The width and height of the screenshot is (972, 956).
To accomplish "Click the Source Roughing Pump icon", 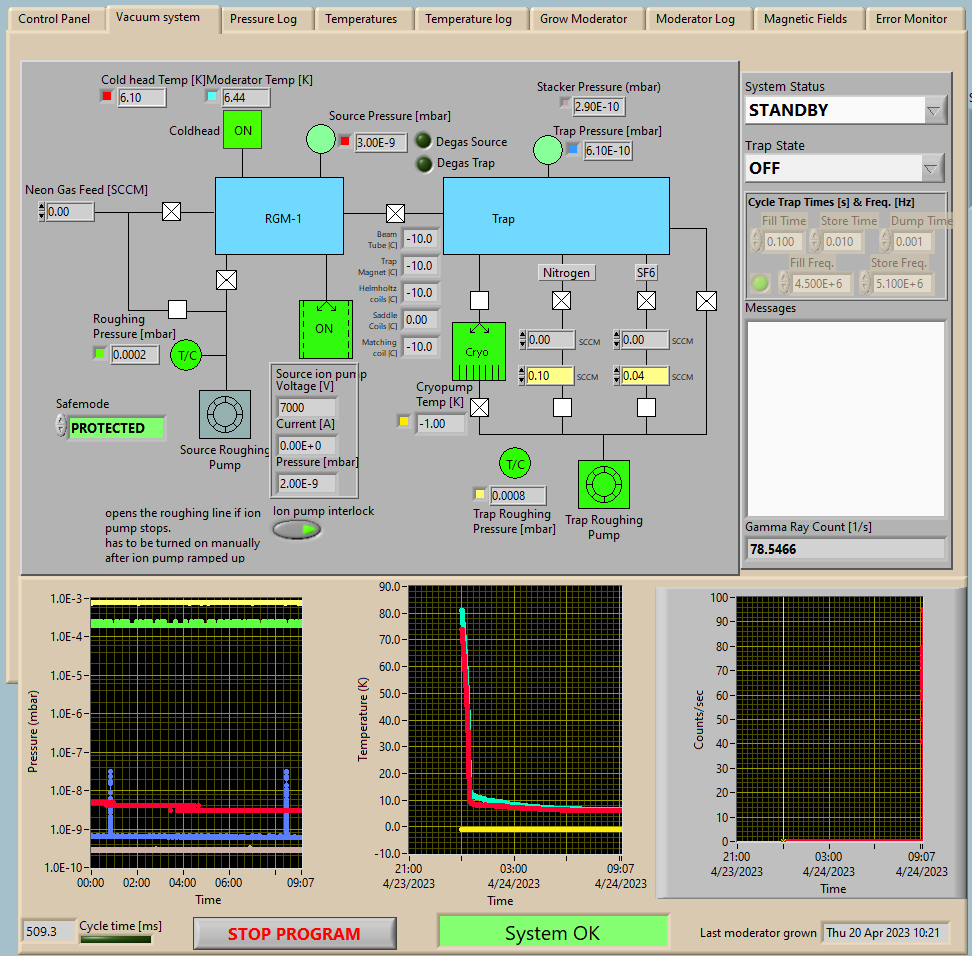I will coord(225,414).
